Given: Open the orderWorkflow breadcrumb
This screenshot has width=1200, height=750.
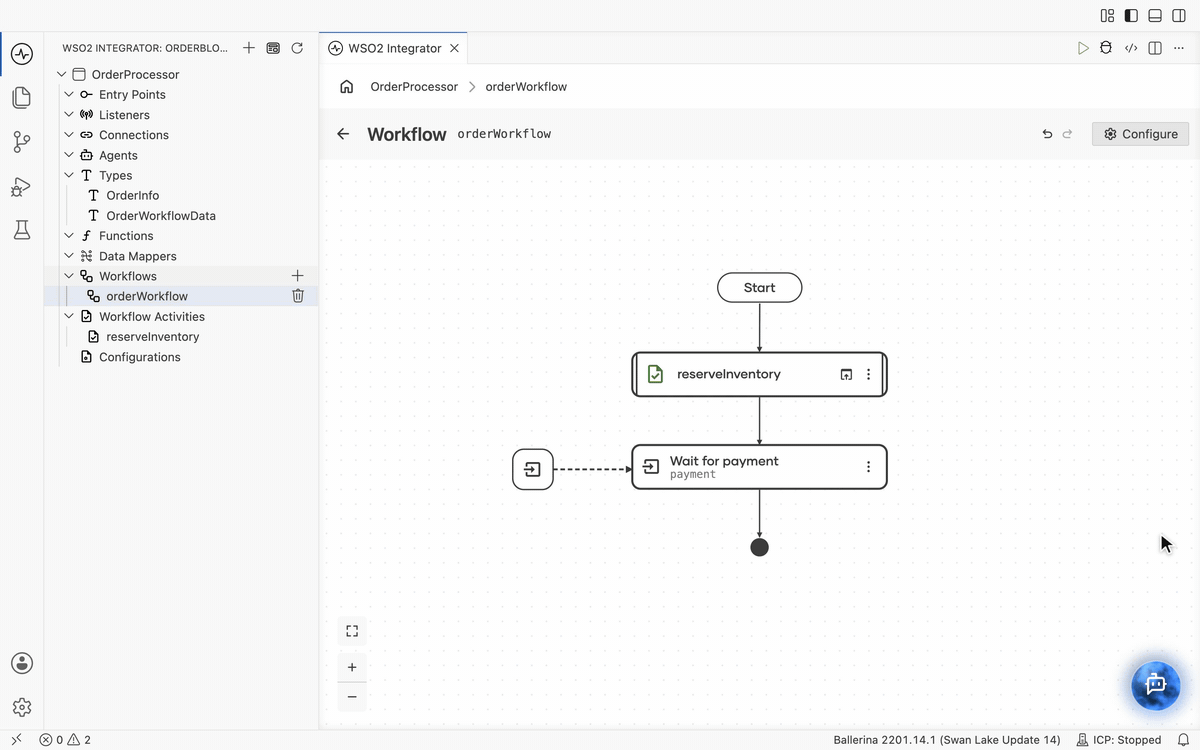Looking at the screenshot, I should coord(526,86).
